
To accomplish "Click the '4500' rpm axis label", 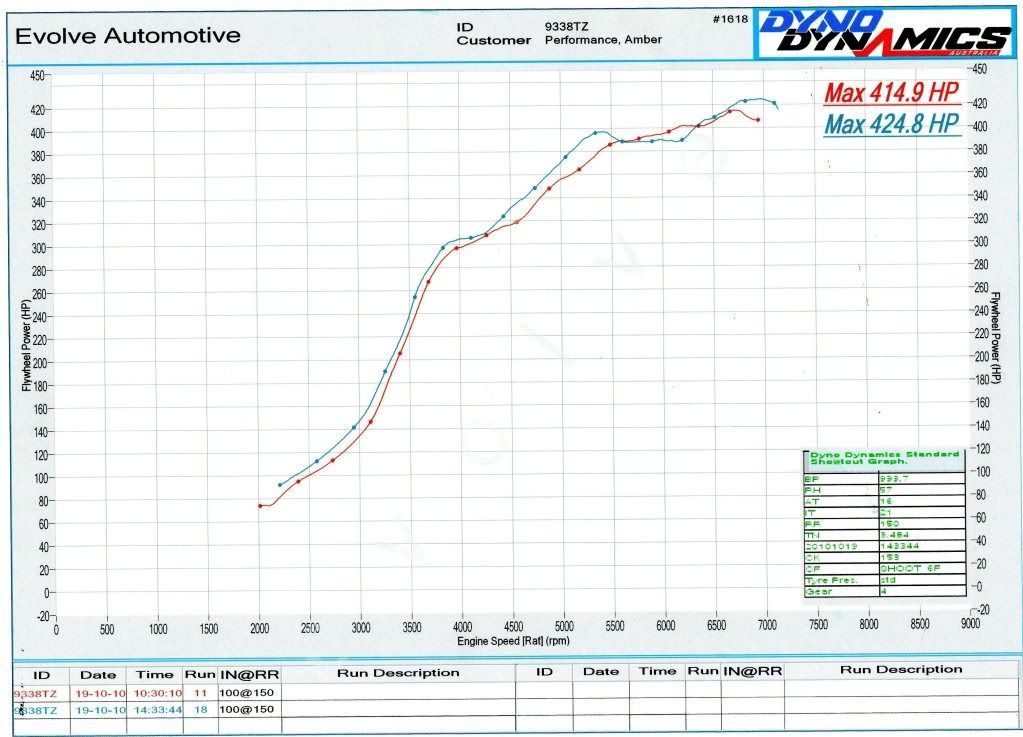I will click(513, 627).
